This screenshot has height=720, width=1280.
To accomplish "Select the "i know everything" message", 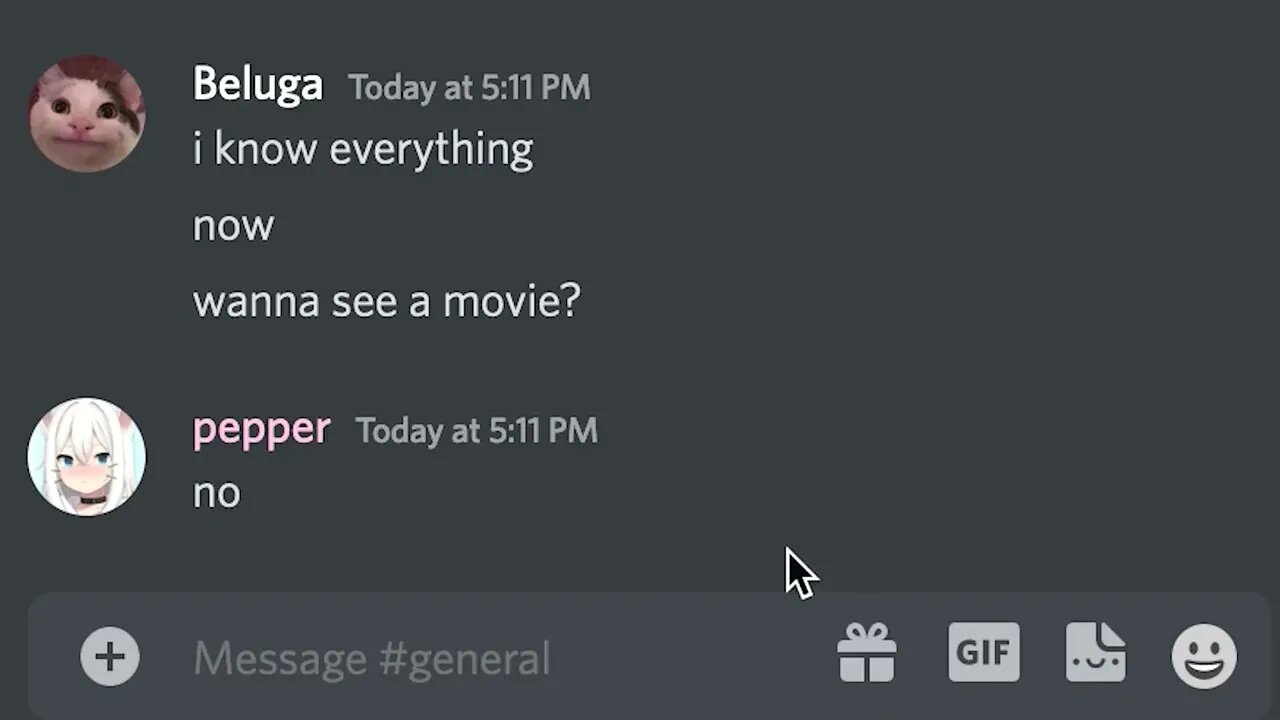I will click(x=362, y=150).
